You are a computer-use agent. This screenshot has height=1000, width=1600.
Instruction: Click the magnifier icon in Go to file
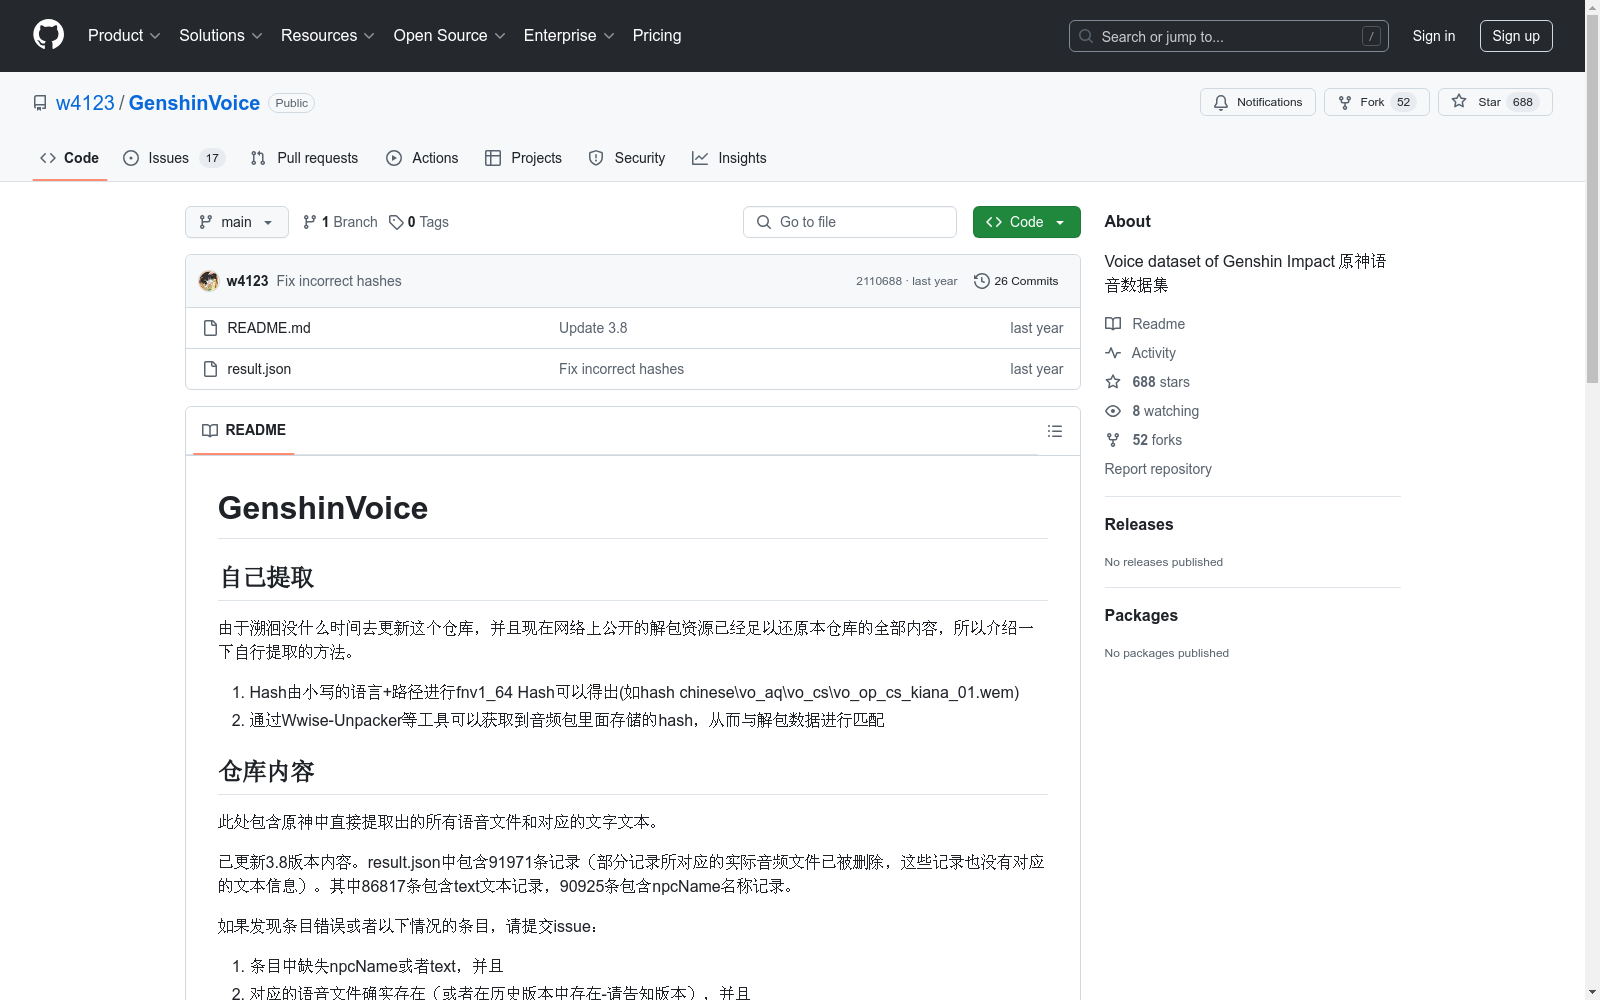tap(764, 222)
